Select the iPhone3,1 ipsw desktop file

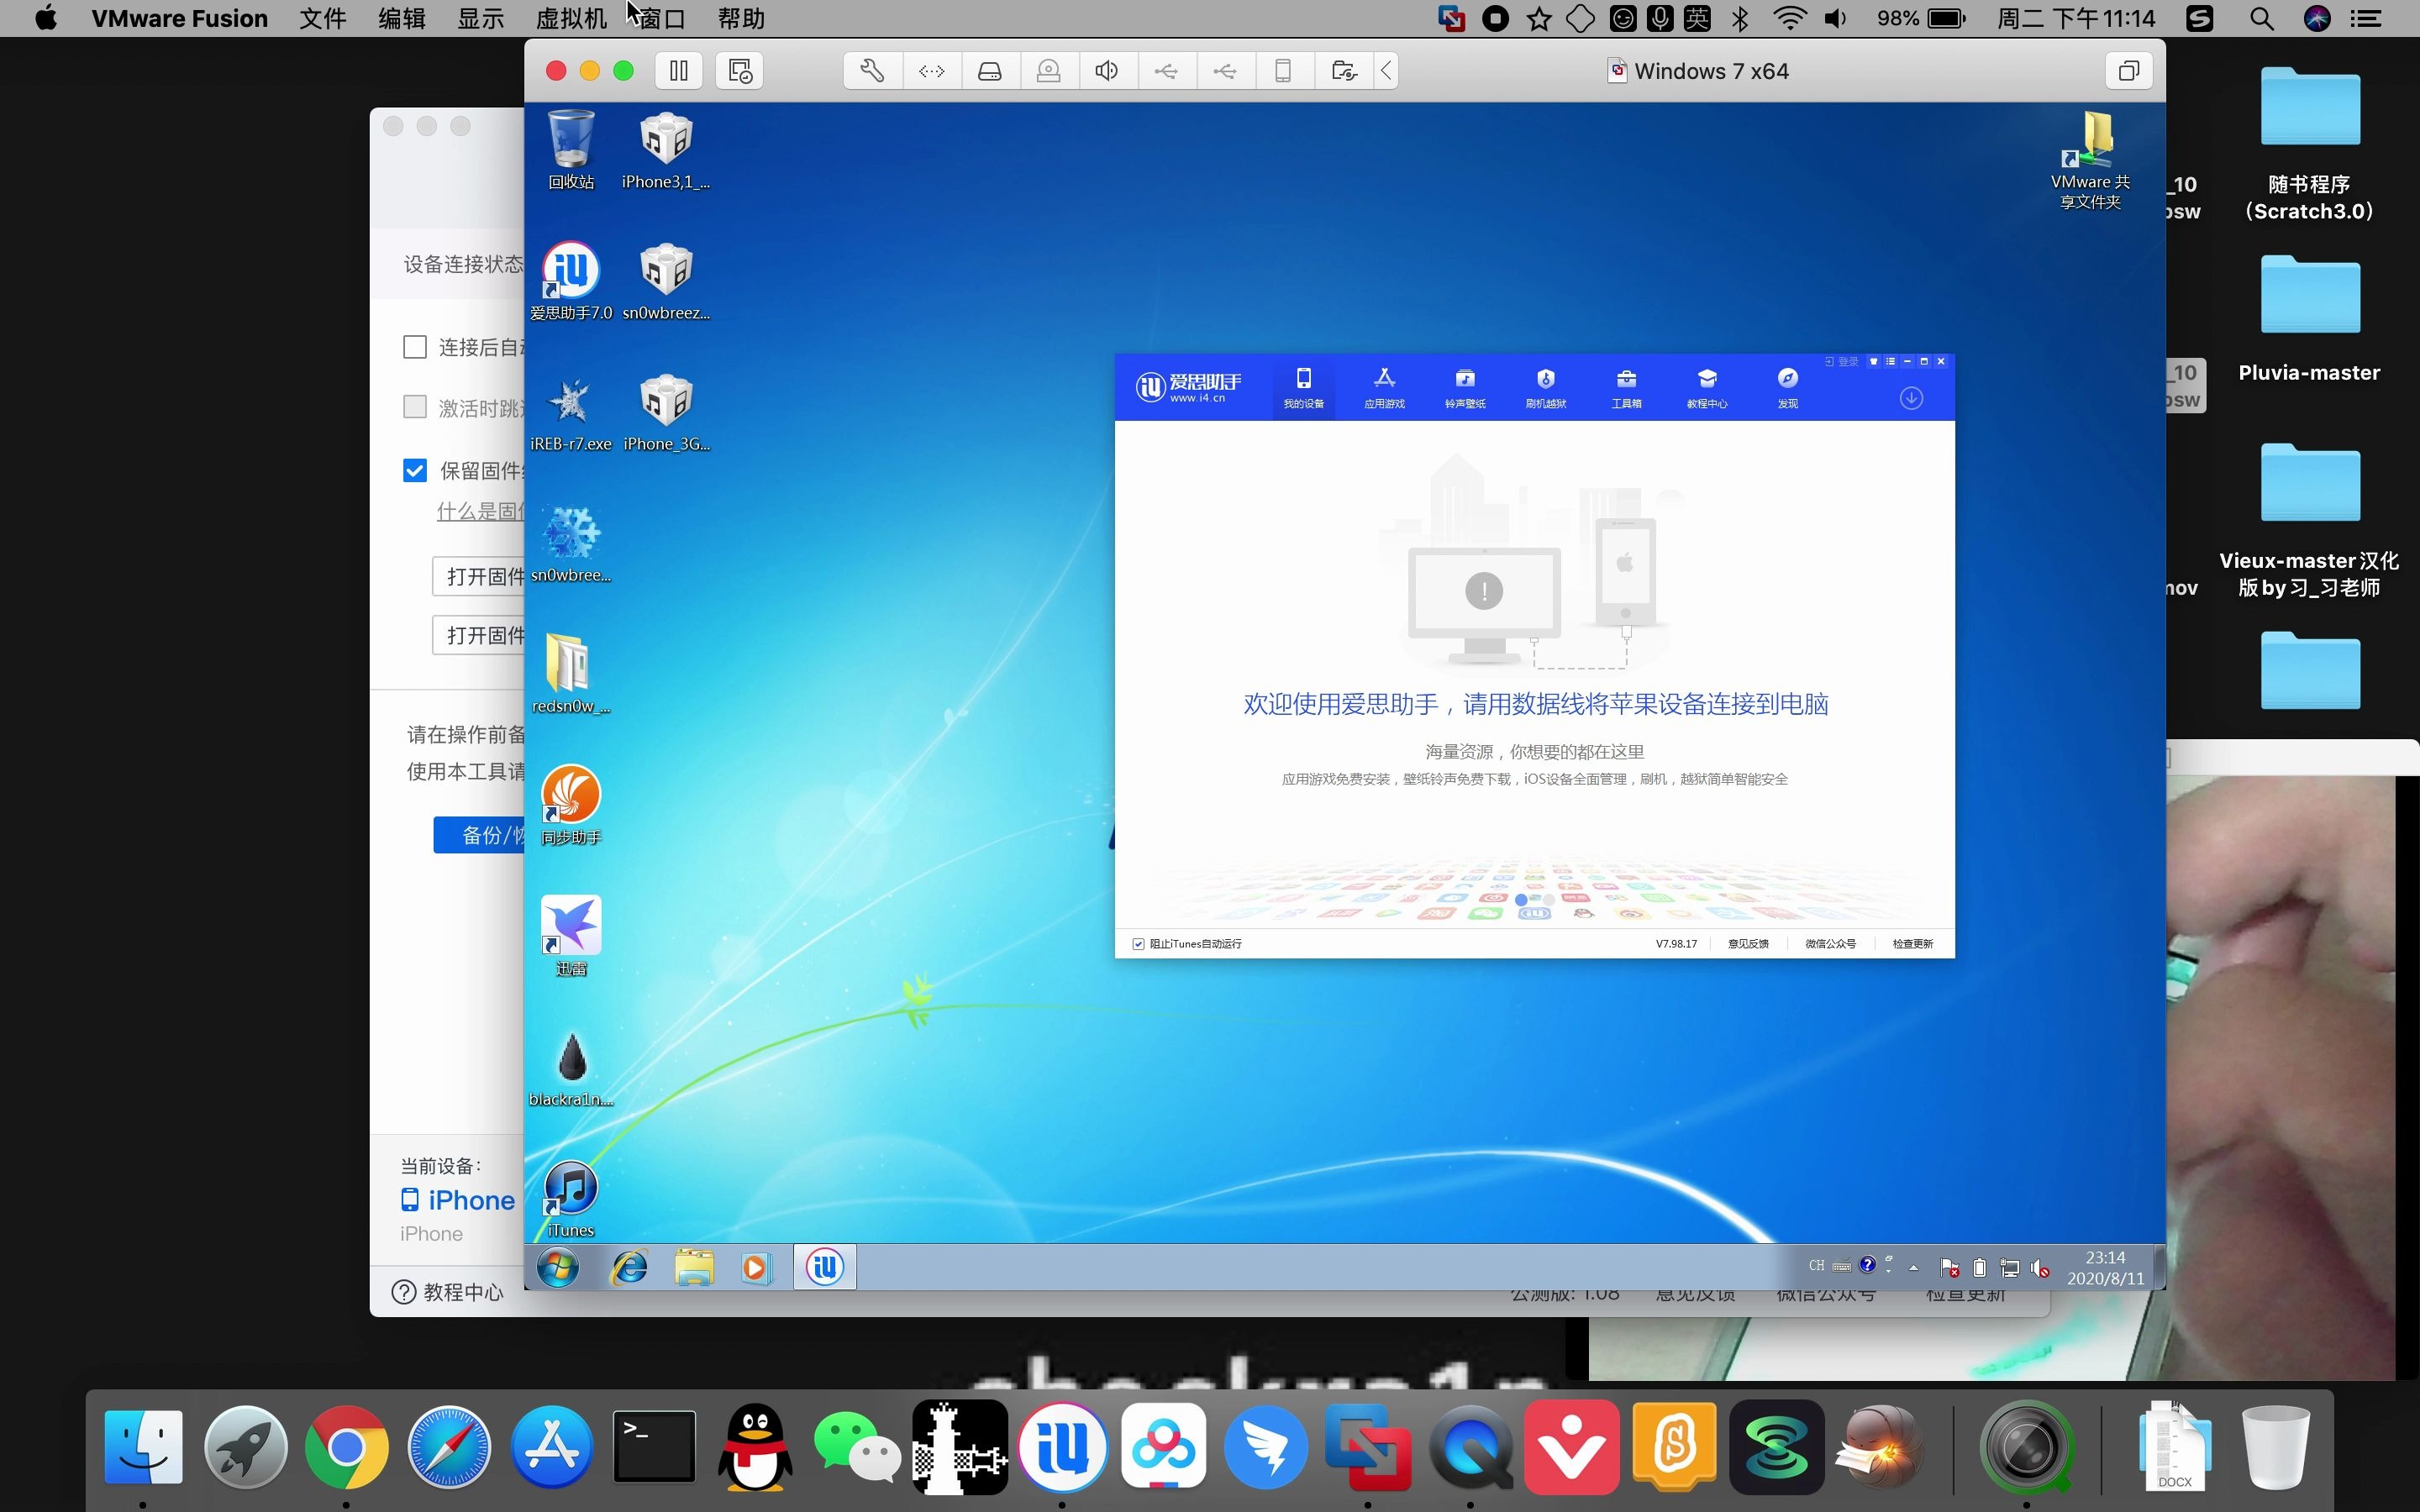pos(666,150)
